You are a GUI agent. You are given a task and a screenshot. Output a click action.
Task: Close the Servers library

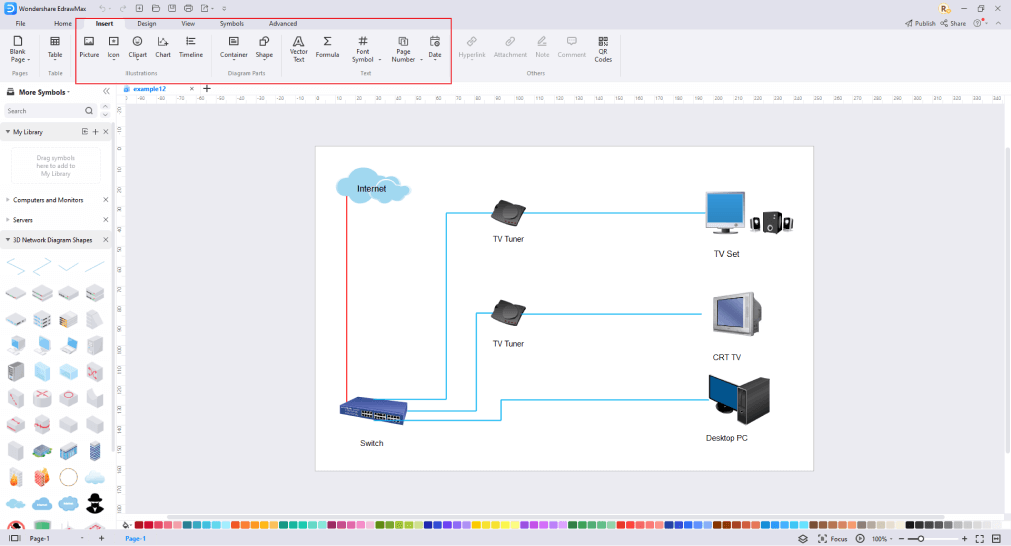(106, 220)
